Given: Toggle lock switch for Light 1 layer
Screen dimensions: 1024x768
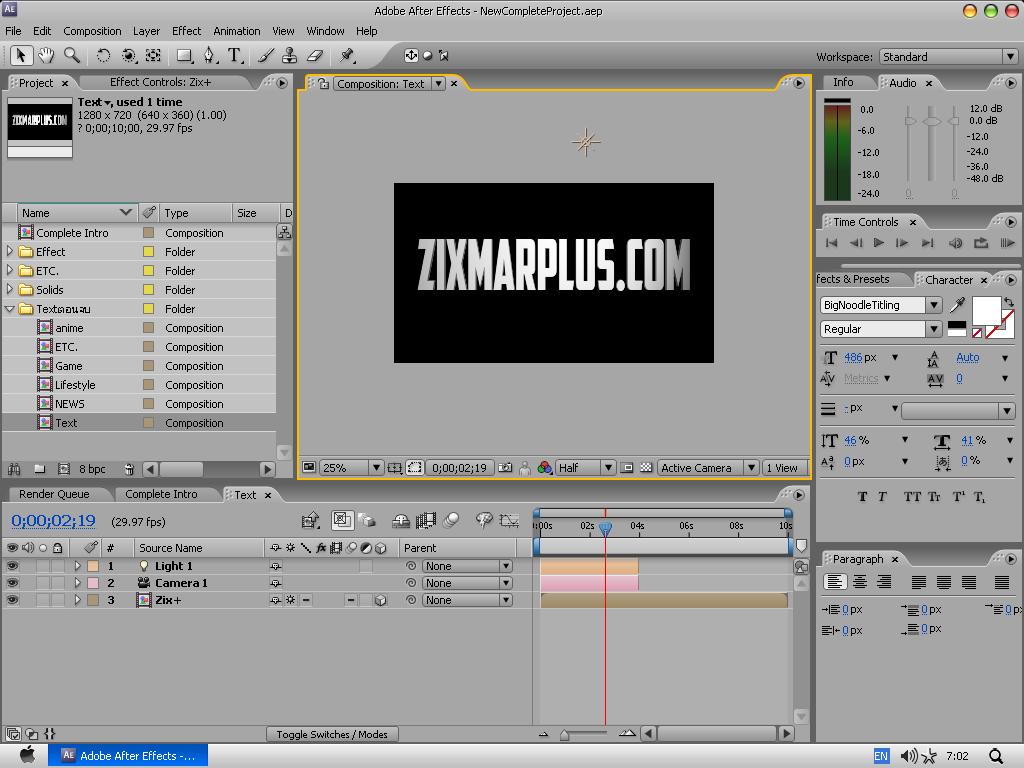Looking at the screenshot, I should click(58, 566).
